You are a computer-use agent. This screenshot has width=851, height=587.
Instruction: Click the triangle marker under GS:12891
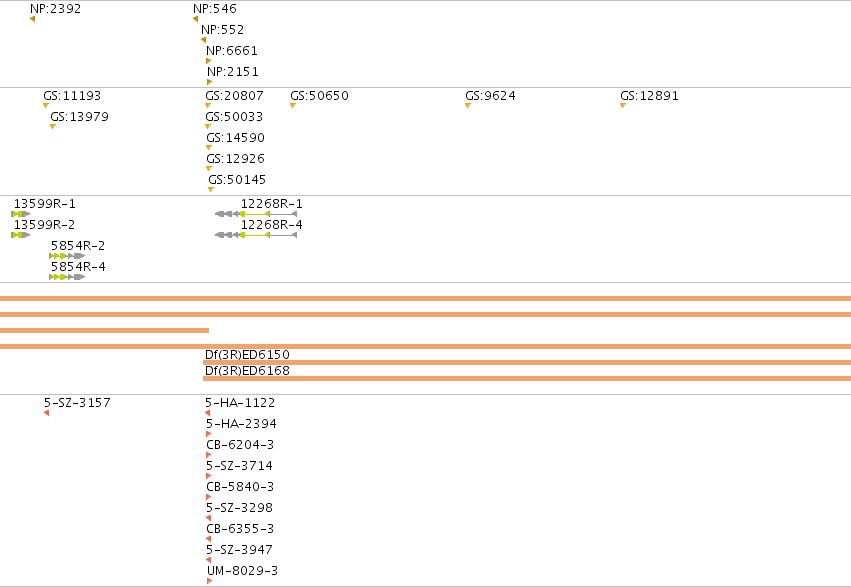coord(623,106)
